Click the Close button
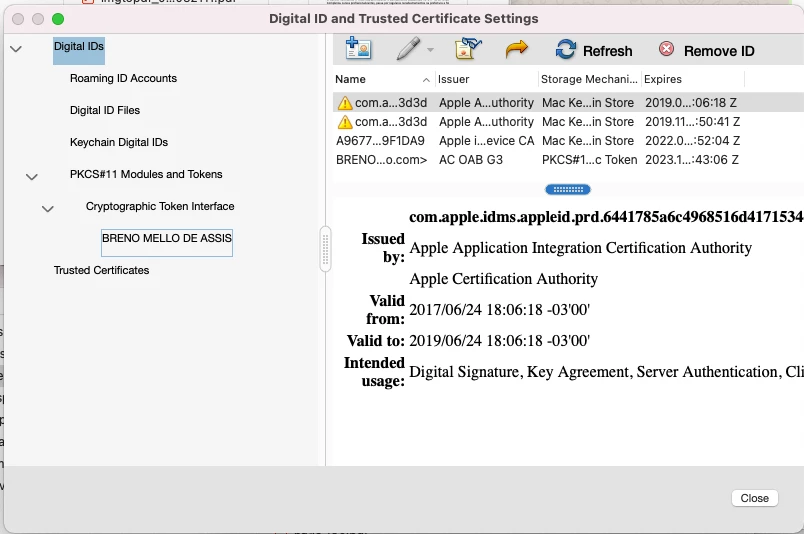This screenshot has width=804, height=534. [x=755, y=498]
